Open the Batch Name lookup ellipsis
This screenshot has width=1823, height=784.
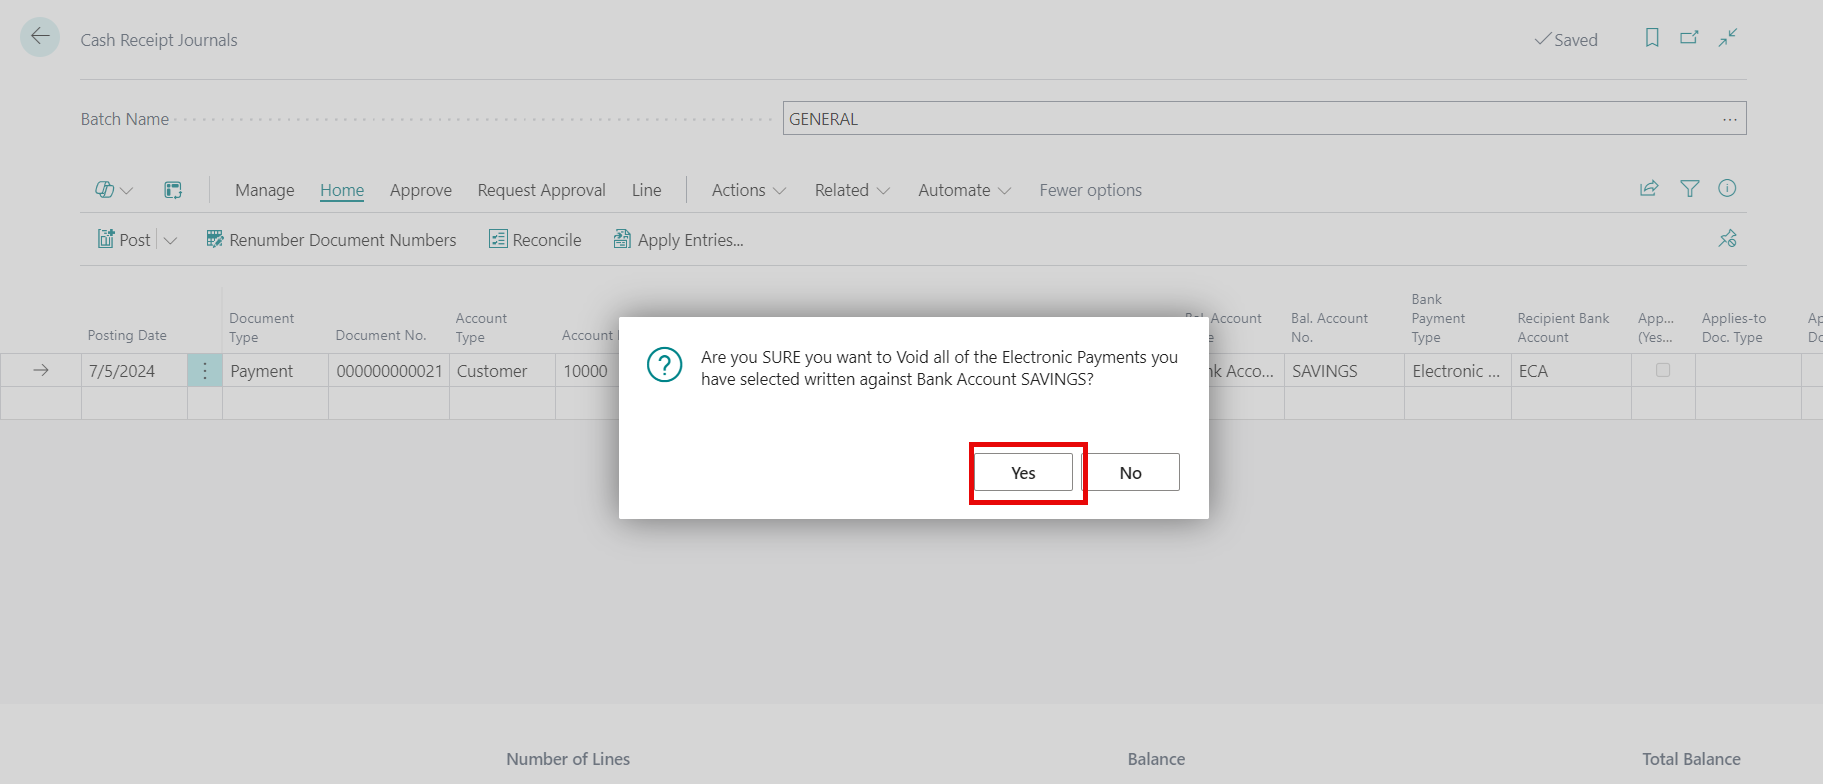tap(1730, 119)
